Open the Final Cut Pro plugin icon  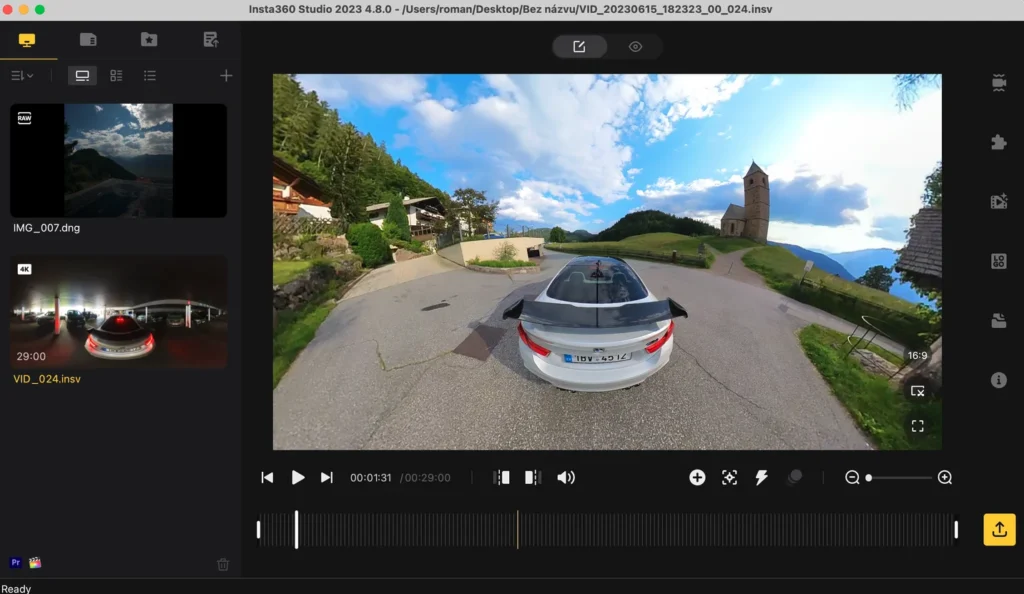(x=35, y=563)
